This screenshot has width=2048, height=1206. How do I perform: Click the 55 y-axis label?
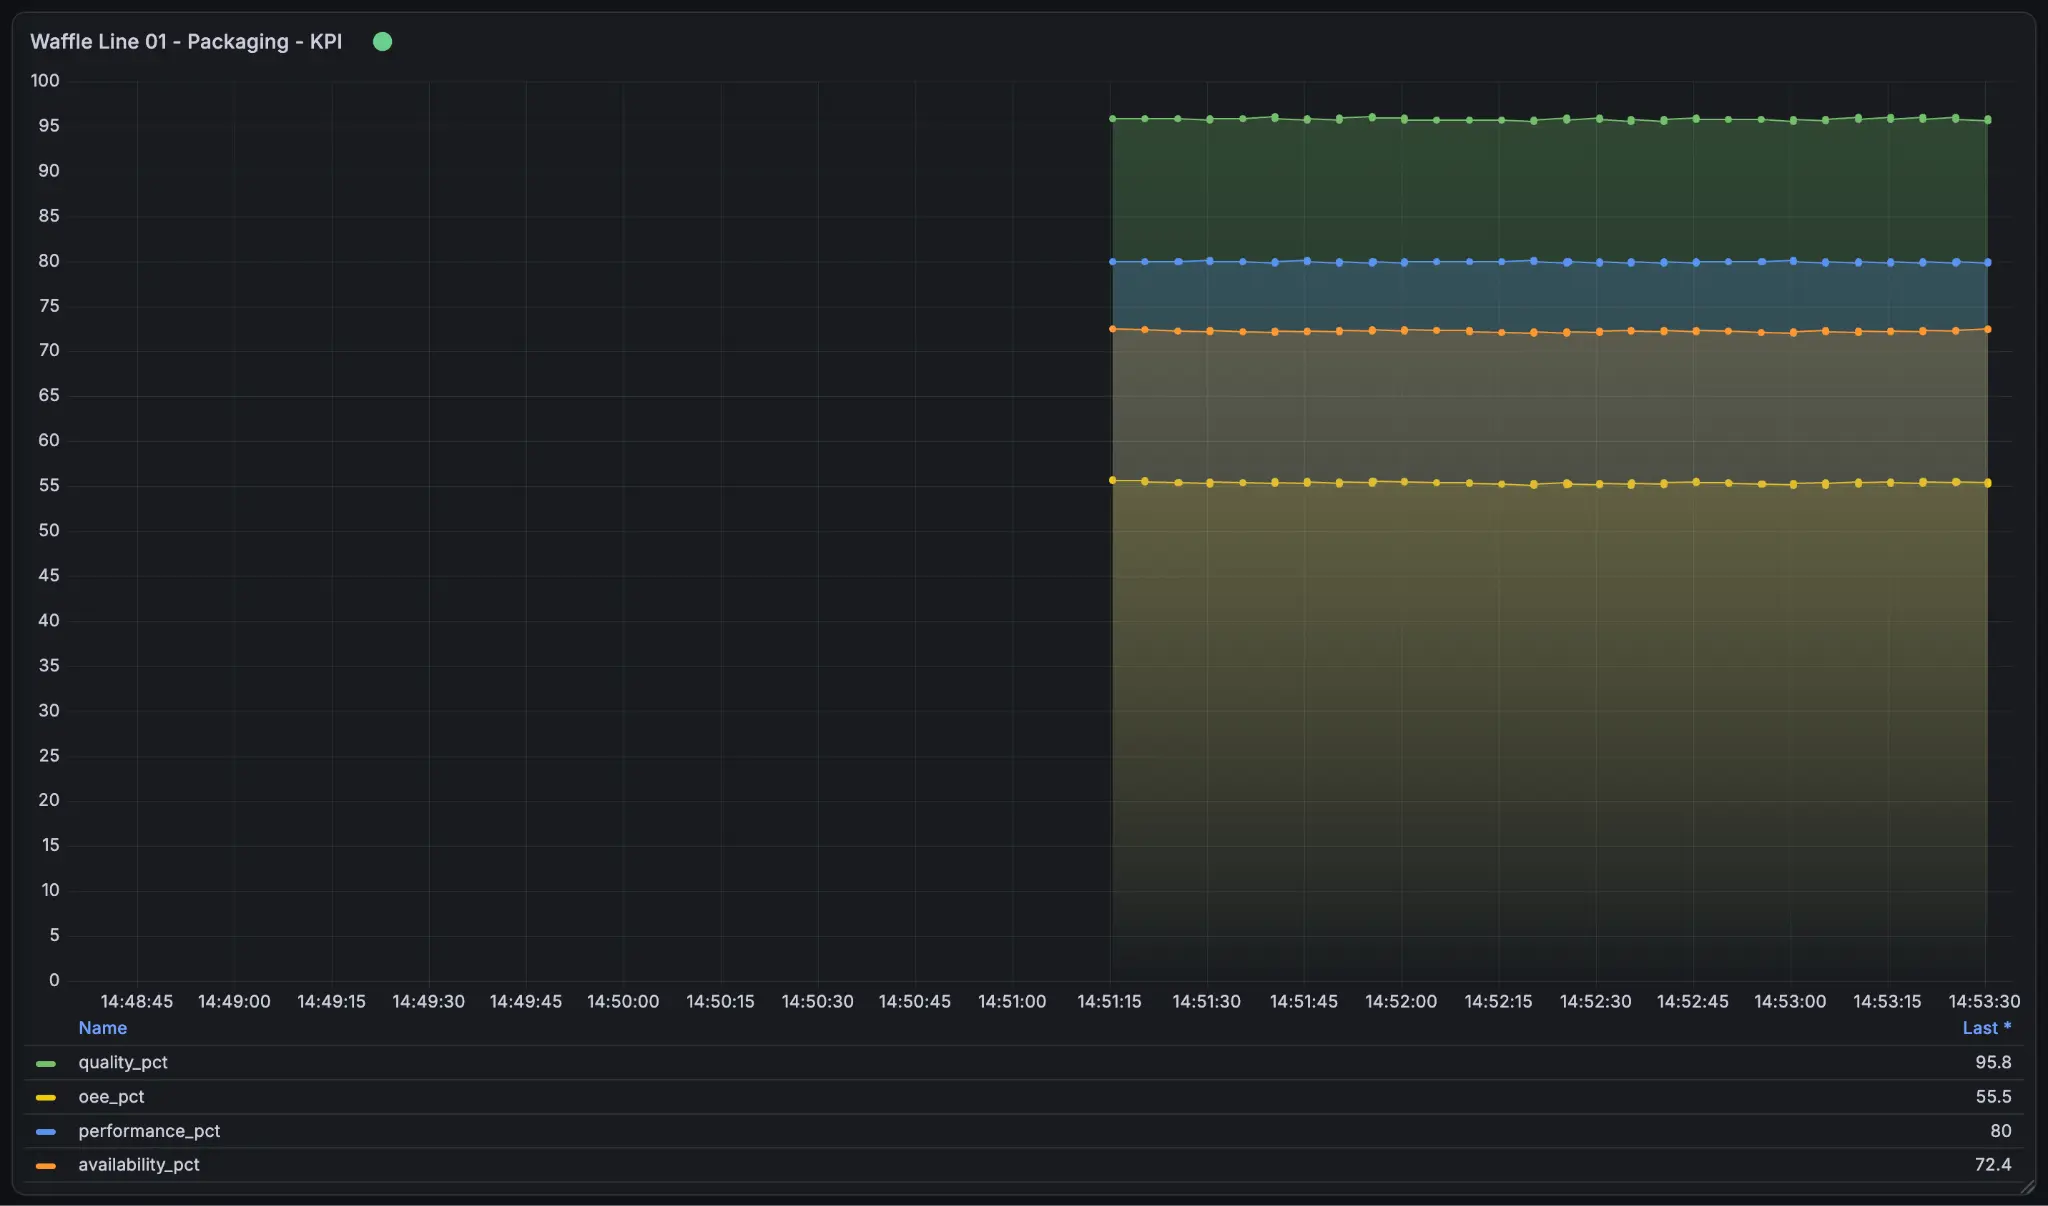point(49,485)
